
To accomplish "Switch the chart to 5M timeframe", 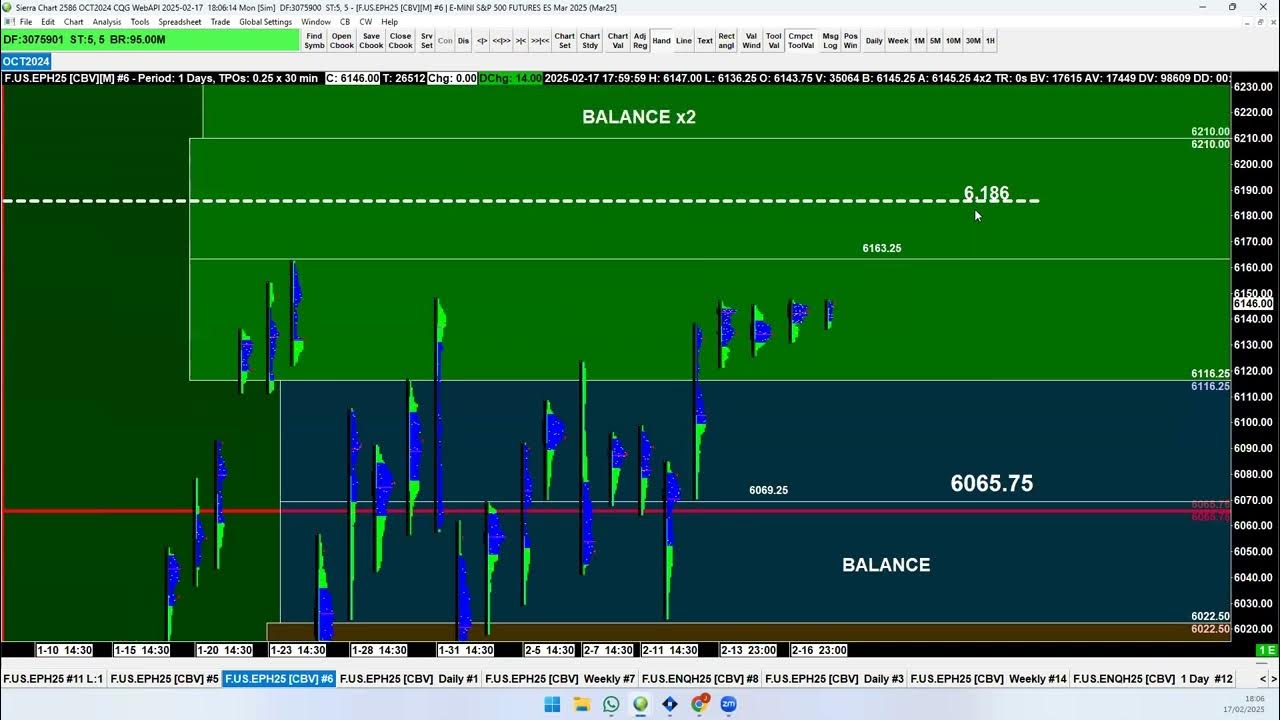I will click(934, 40).
